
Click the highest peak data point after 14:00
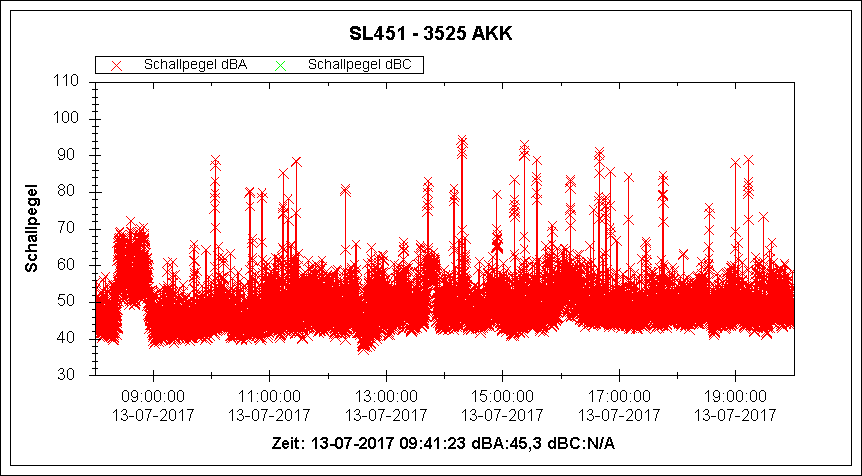pos(462,141)
